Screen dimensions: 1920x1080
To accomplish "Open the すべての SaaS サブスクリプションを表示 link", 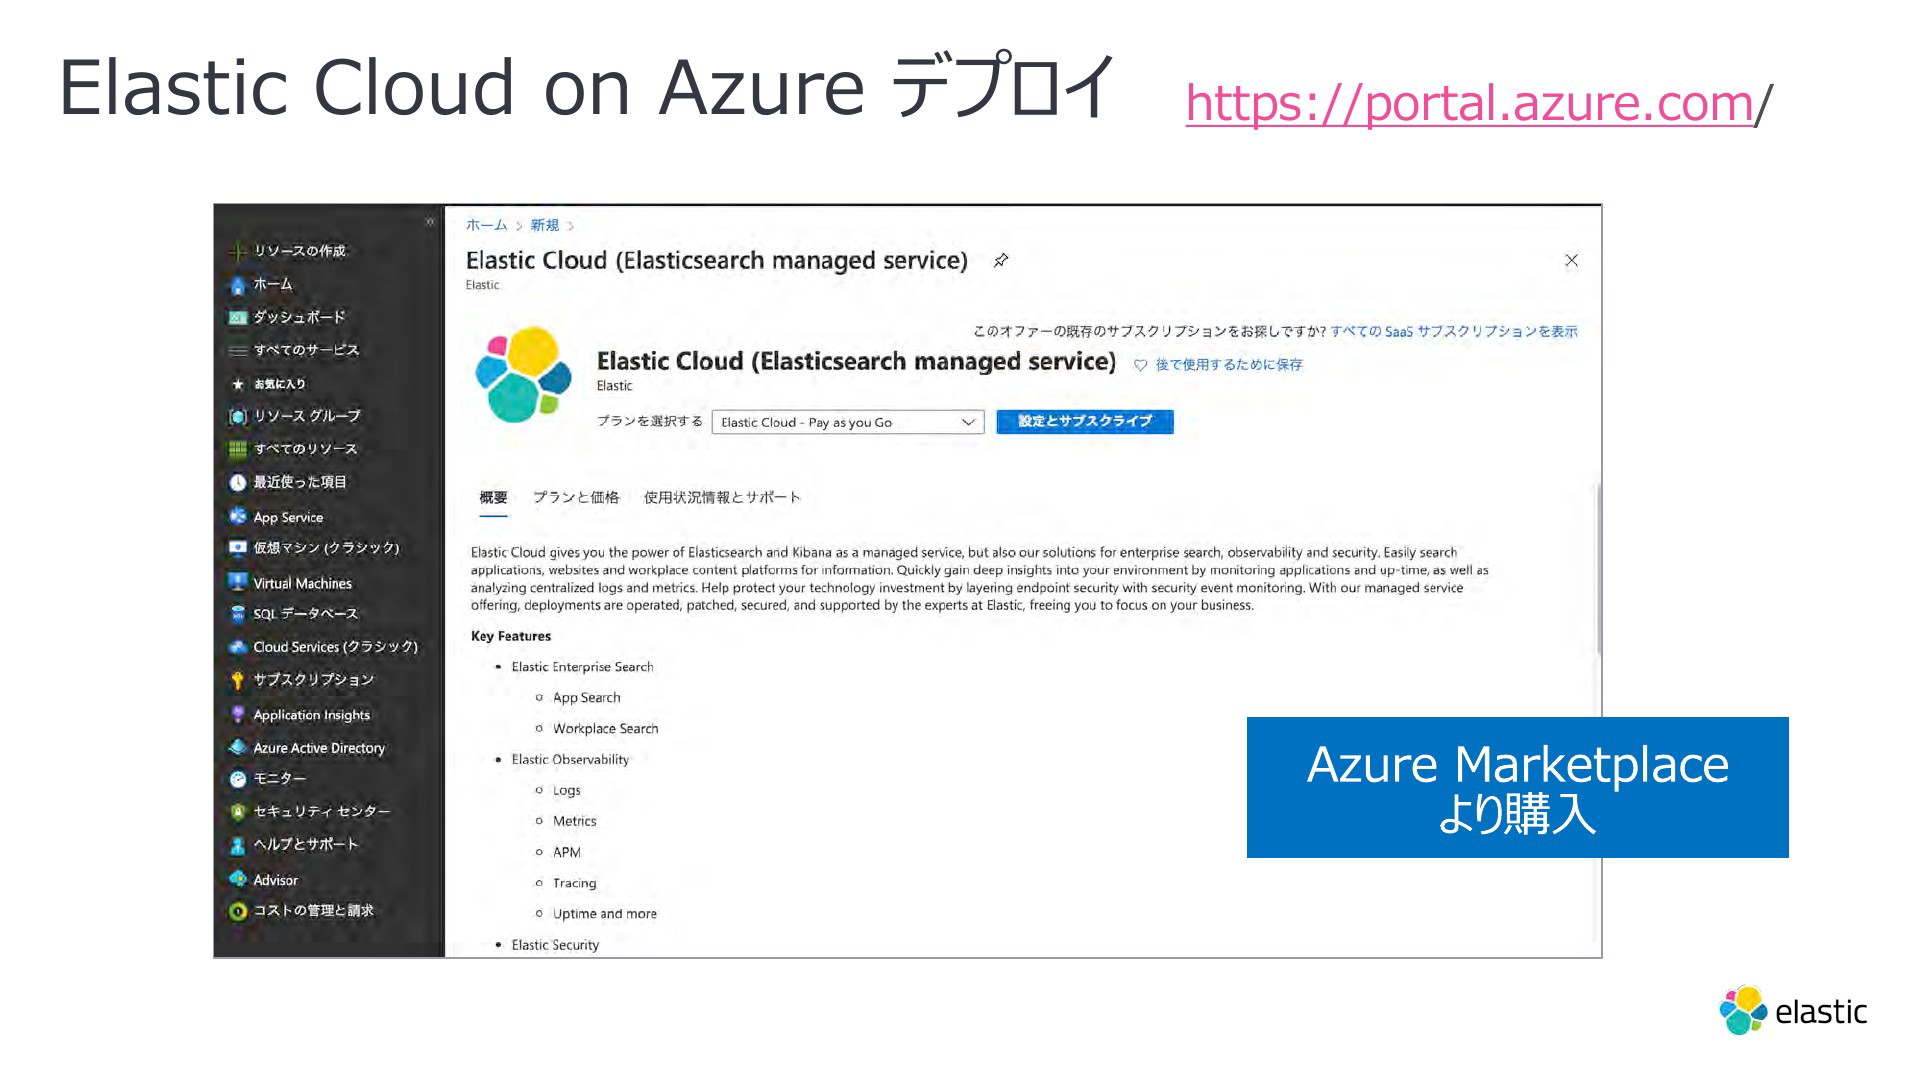I will click(1453, 332).
